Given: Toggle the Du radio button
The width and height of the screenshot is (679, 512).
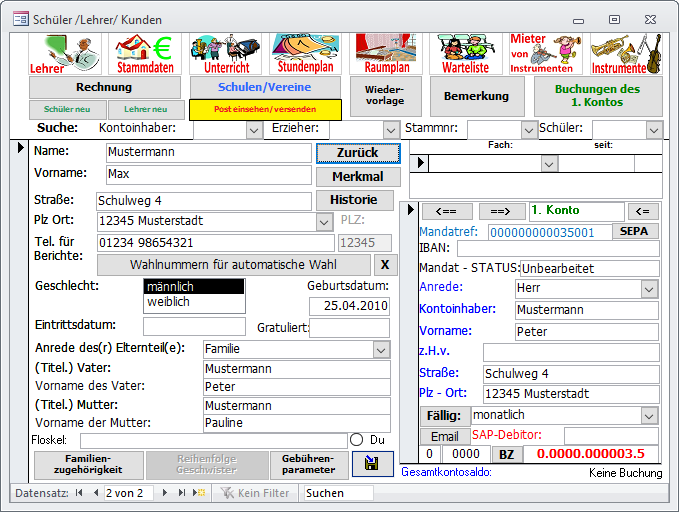Looking at the screenshot, I should tap(357, 440).
